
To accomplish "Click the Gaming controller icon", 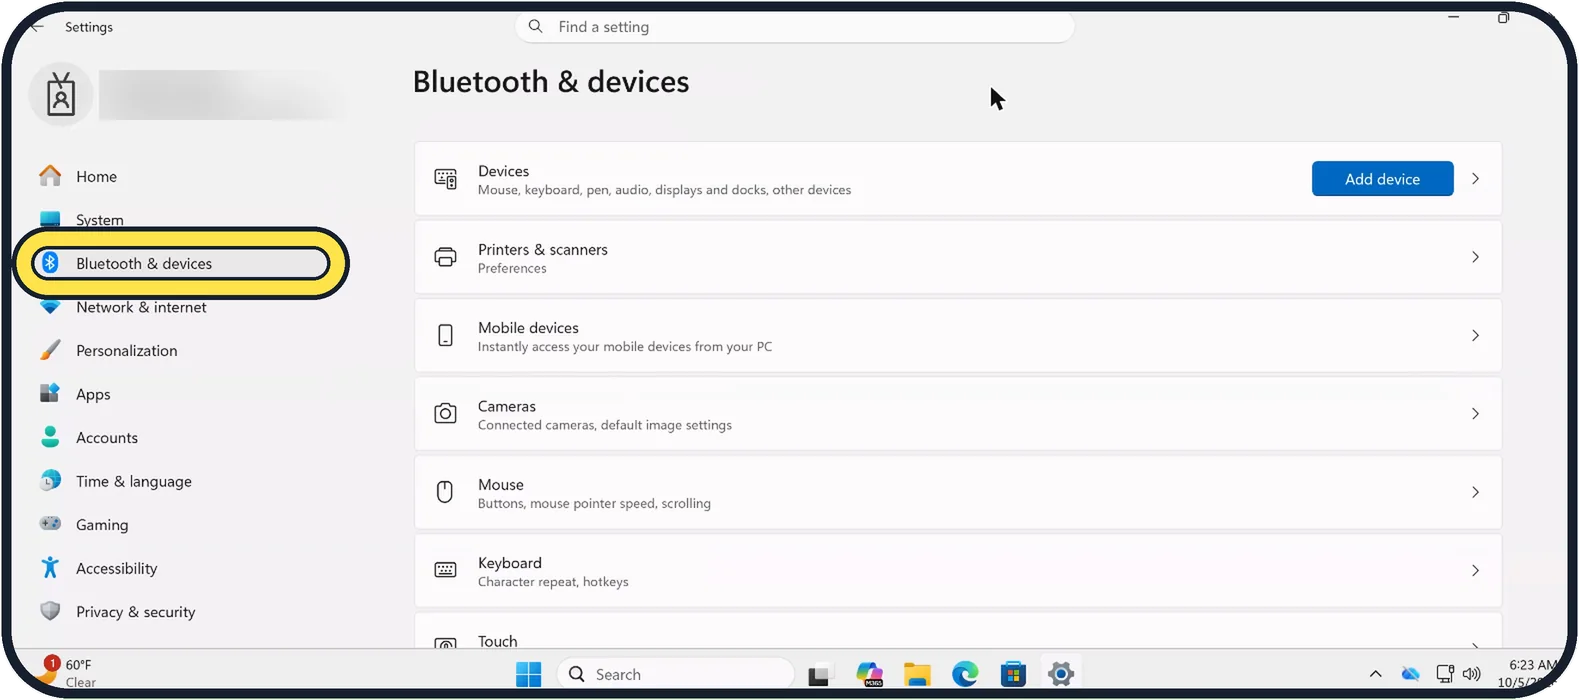I will coord(50,524).
